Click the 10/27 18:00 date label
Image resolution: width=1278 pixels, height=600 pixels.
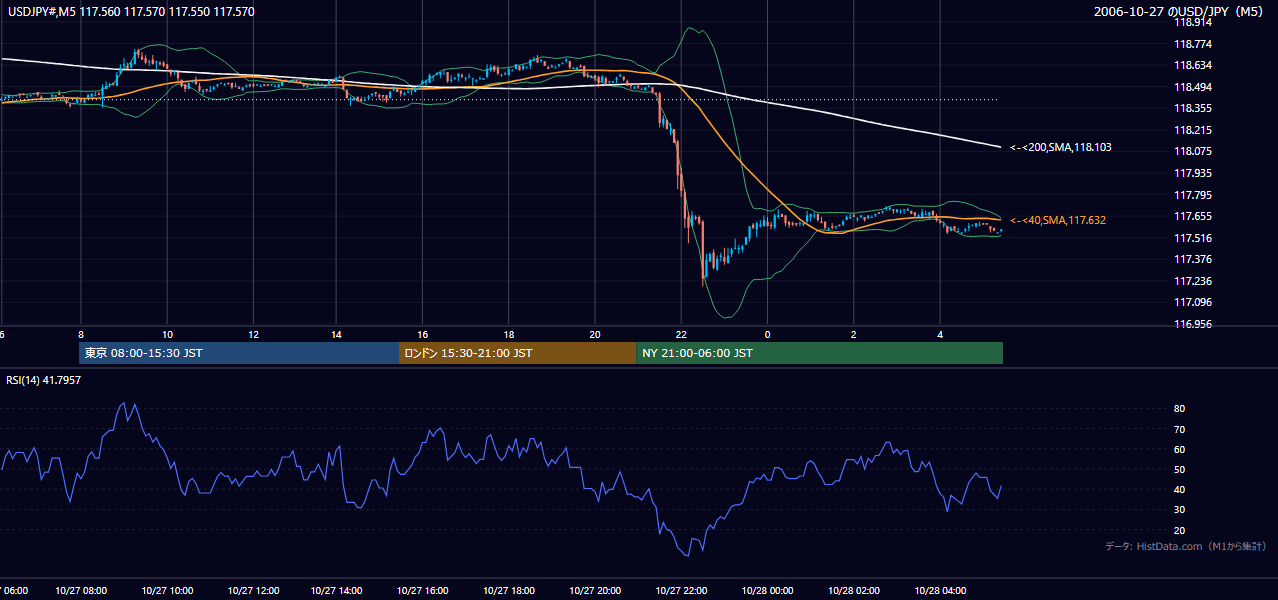(509, 591)
